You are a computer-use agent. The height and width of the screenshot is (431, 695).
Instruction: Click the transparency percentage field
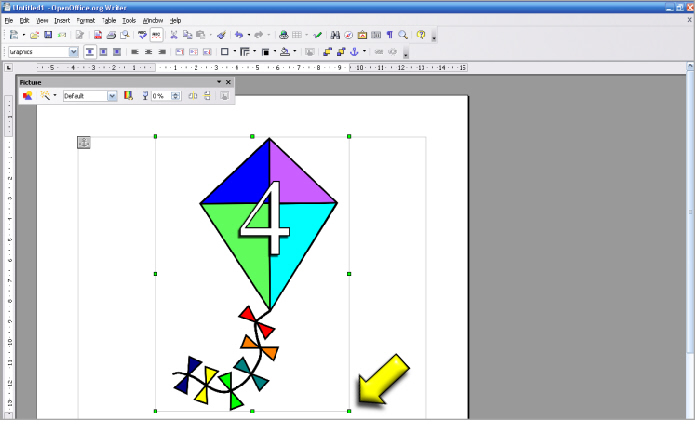point(159,96)
